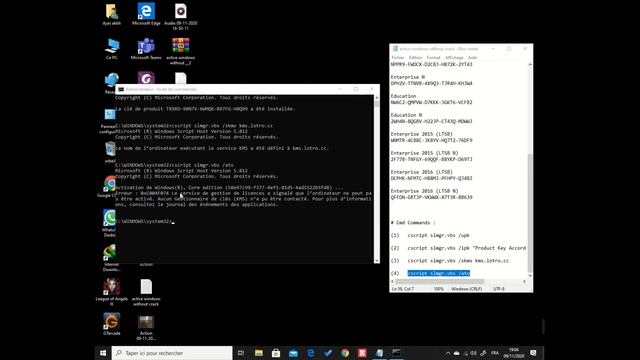Click the 'Windows (CRLF)' status bar entry
The width and height of the screenshot is (640, 360).
tap(466, 289)
